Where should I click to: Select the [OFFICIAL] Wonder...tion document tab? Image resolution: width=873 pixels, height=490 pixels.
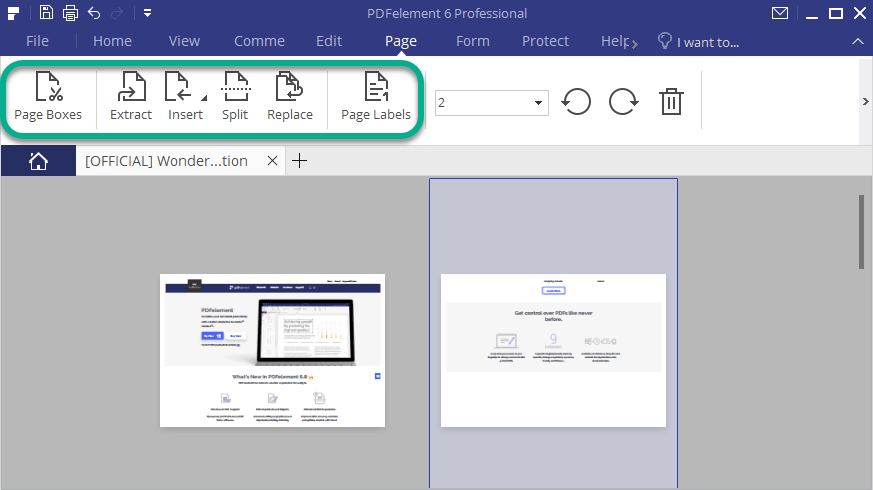166,161
